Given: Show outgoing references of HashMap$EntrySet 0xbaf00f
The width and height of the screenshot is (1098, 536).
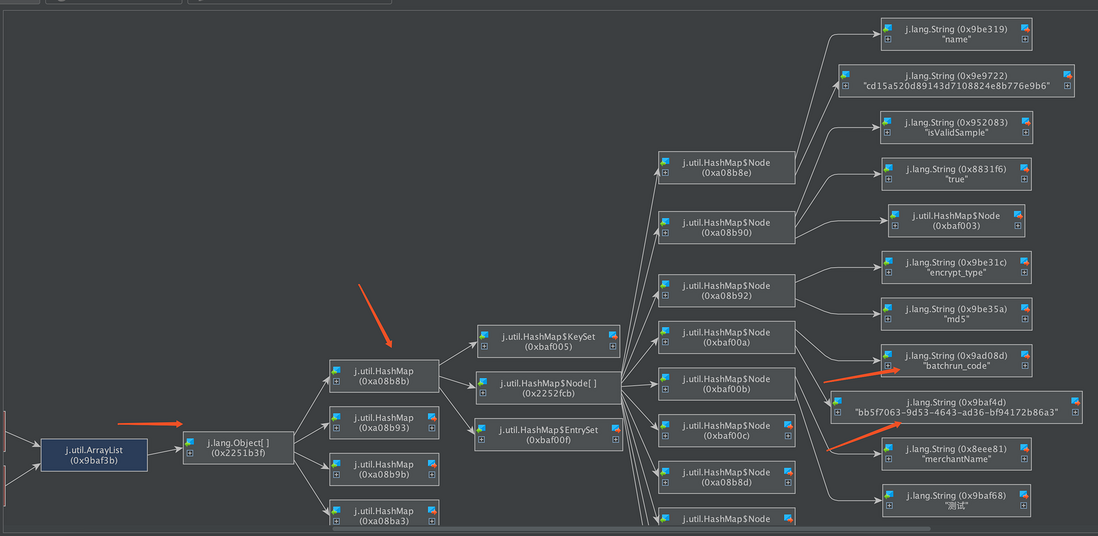Looking at the screenshot, I should pos(616,430).
